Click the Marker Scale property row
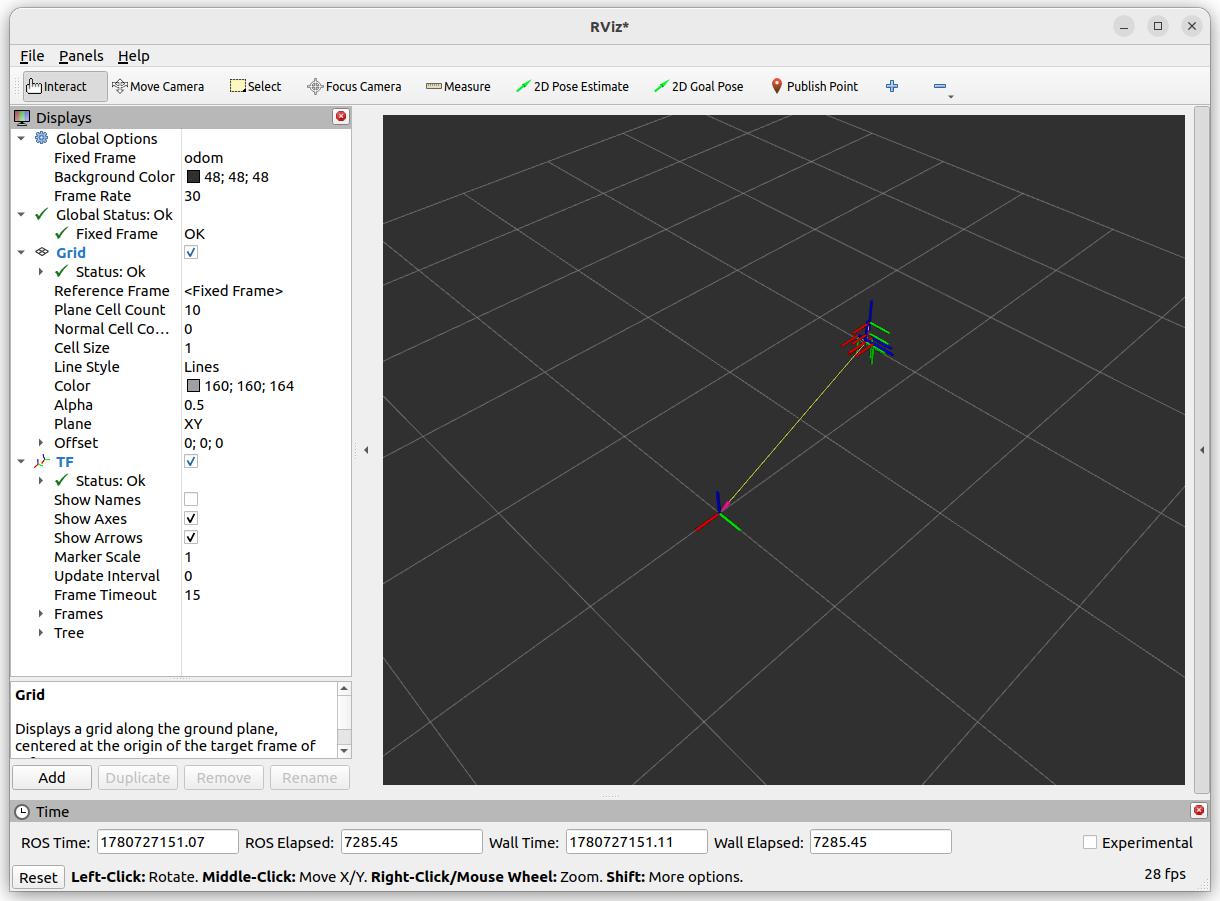The height and width of the screenshot is (901, 1220). 181,556
